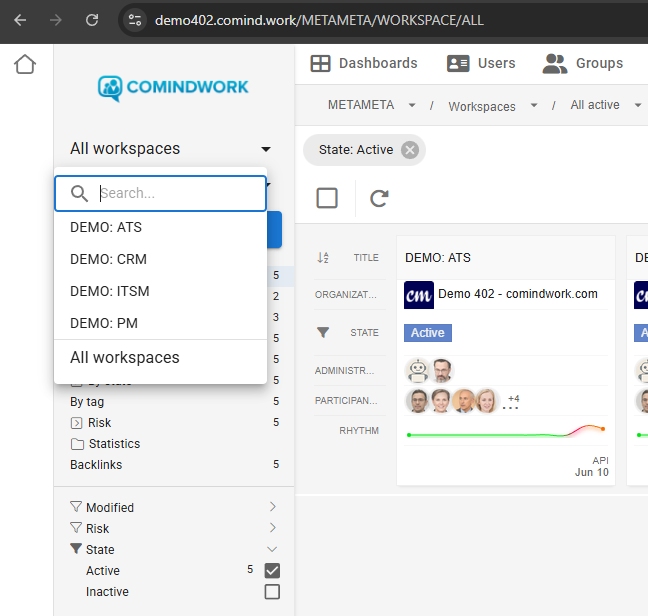Reload the page in browser
648x616 pixels.
tap(92, 20)
